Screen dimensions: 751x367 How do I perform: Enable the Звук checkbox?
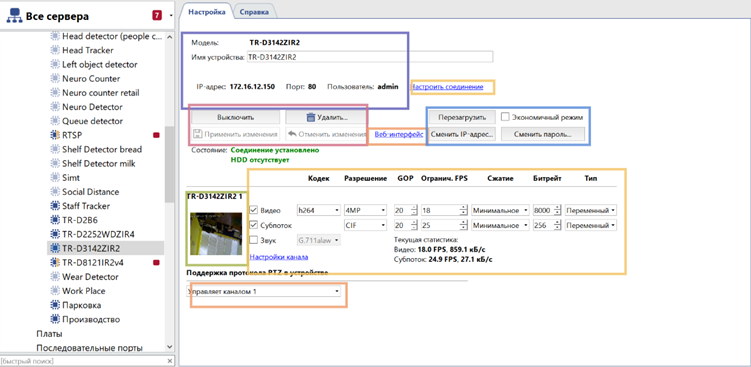255,240
